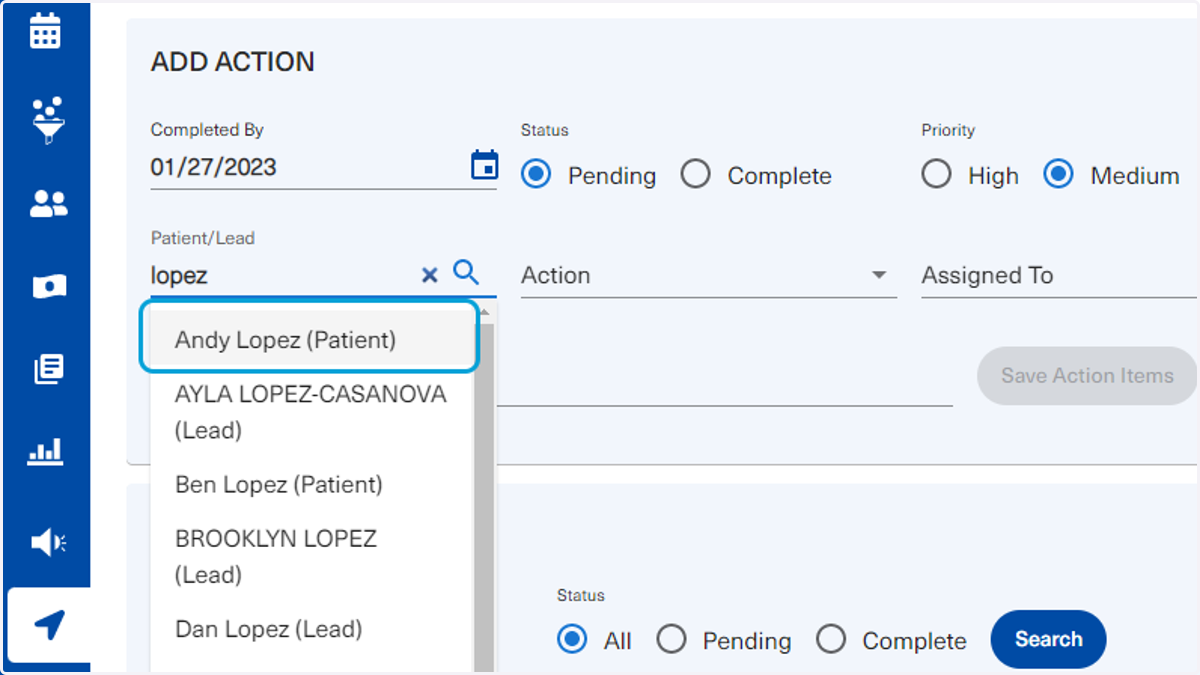Choose BROOKLYN LOPEZ (Lead) from the suggestions
Screen dimensions: 1200x675
point(312,556)
